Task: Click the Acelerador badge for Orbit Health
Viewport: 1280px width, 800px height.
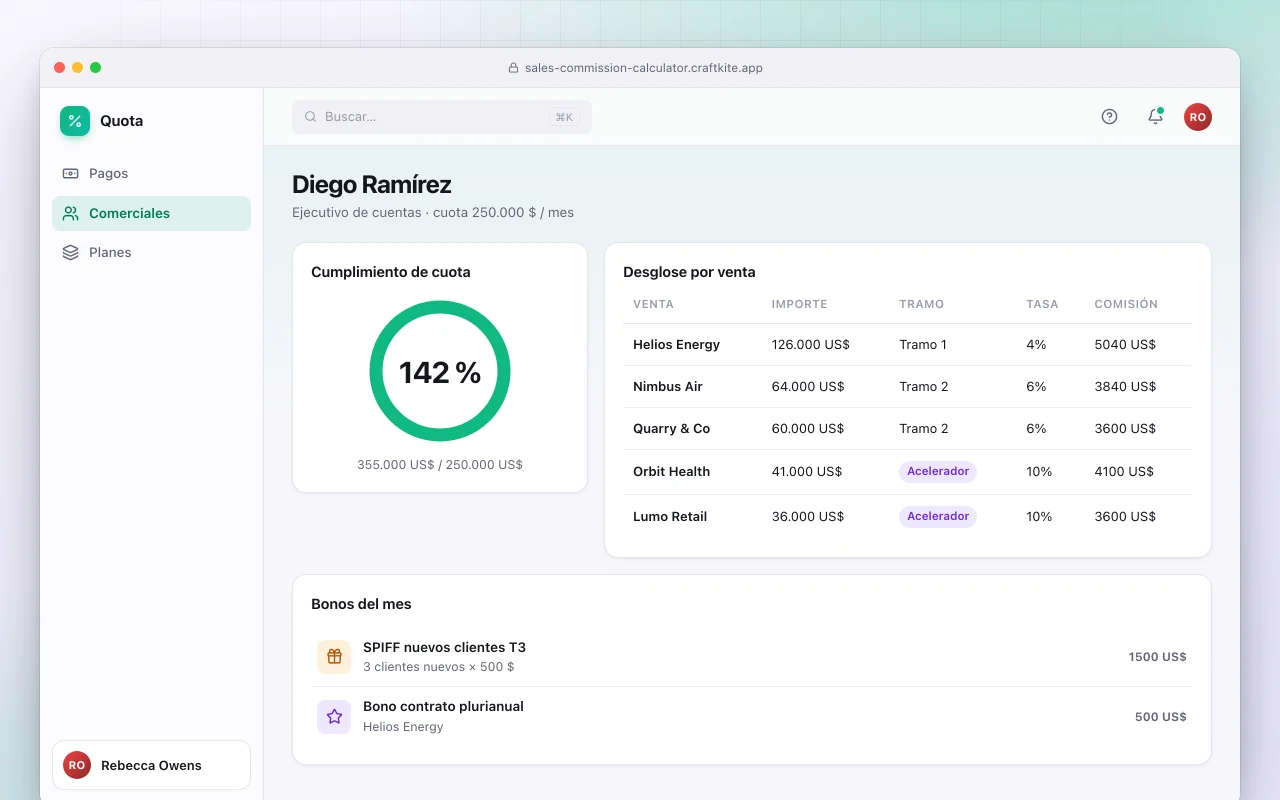Action: coord(938,471)
